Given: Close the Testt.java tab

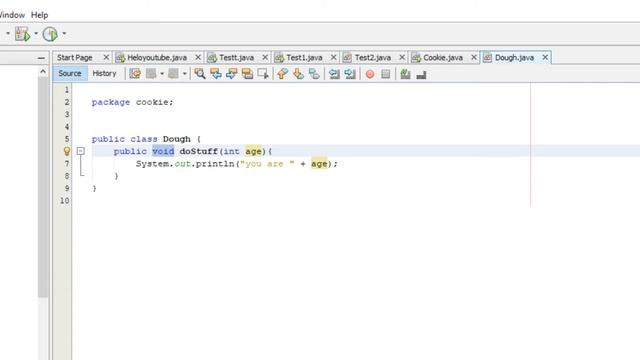Looking at the screenshot, I should [x=265, y=58].
